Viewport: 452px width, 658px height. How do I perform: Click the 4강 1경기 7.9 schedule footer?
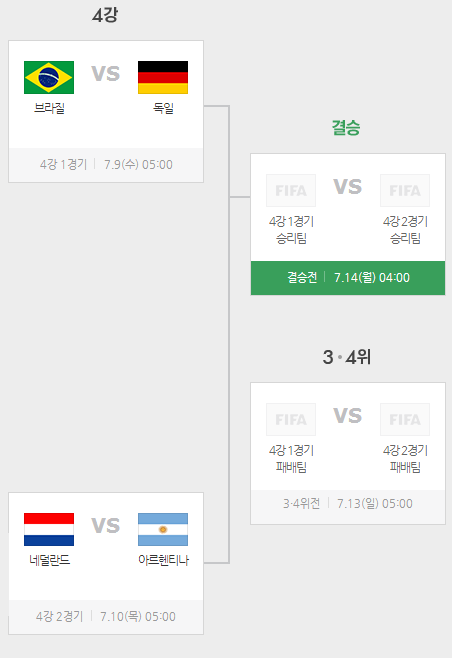click(106, 164)
